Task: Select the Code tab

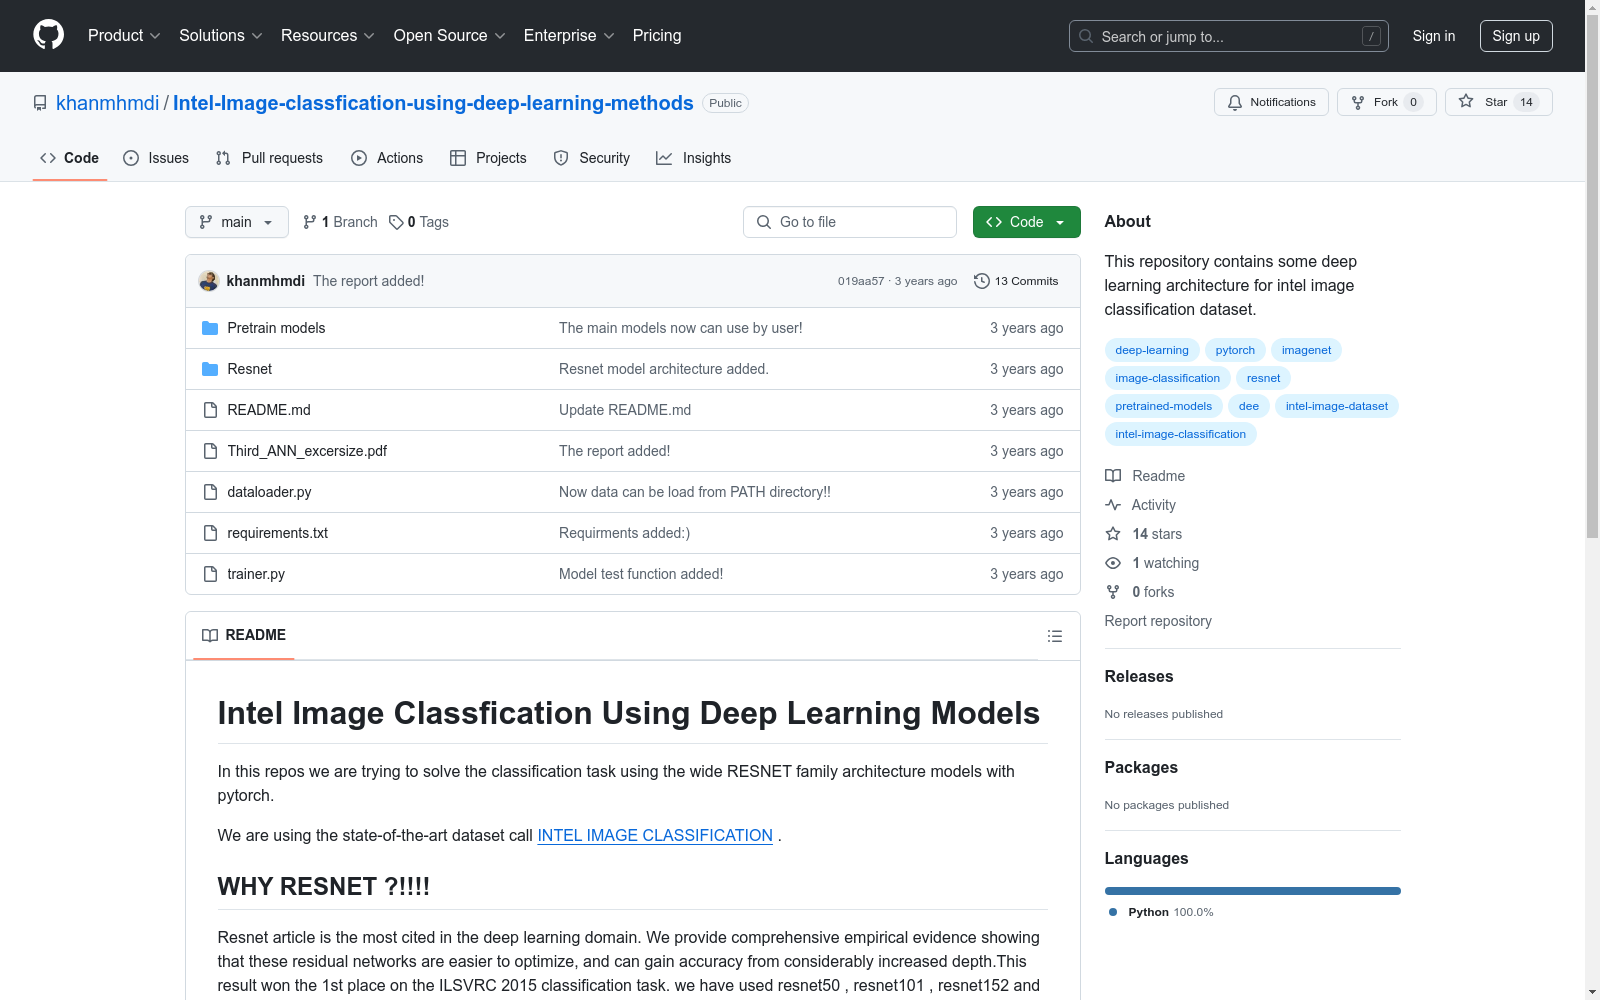Action: (x=70, y=158)
